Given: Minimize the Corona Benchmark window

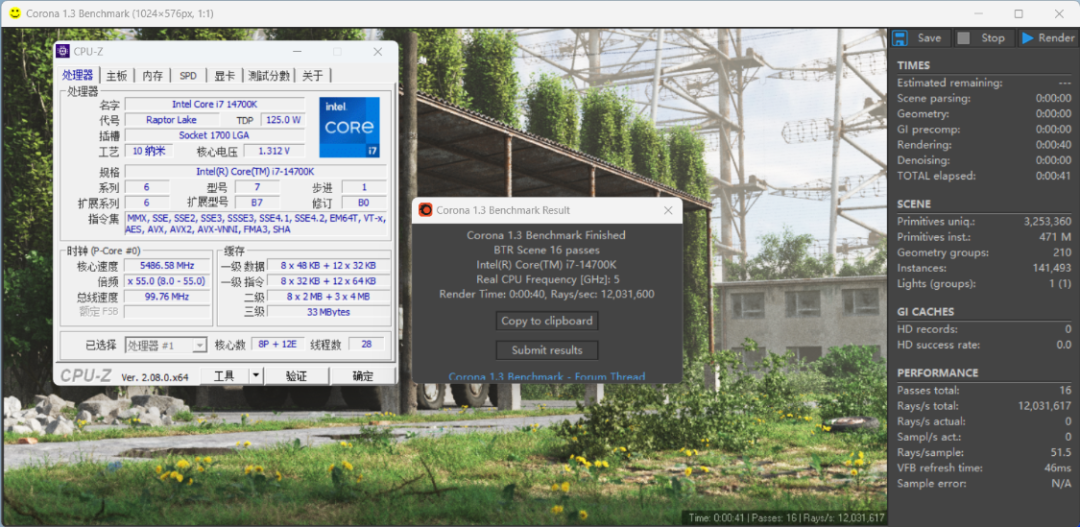Looking at the screenshot, I should tap(978, 14).
